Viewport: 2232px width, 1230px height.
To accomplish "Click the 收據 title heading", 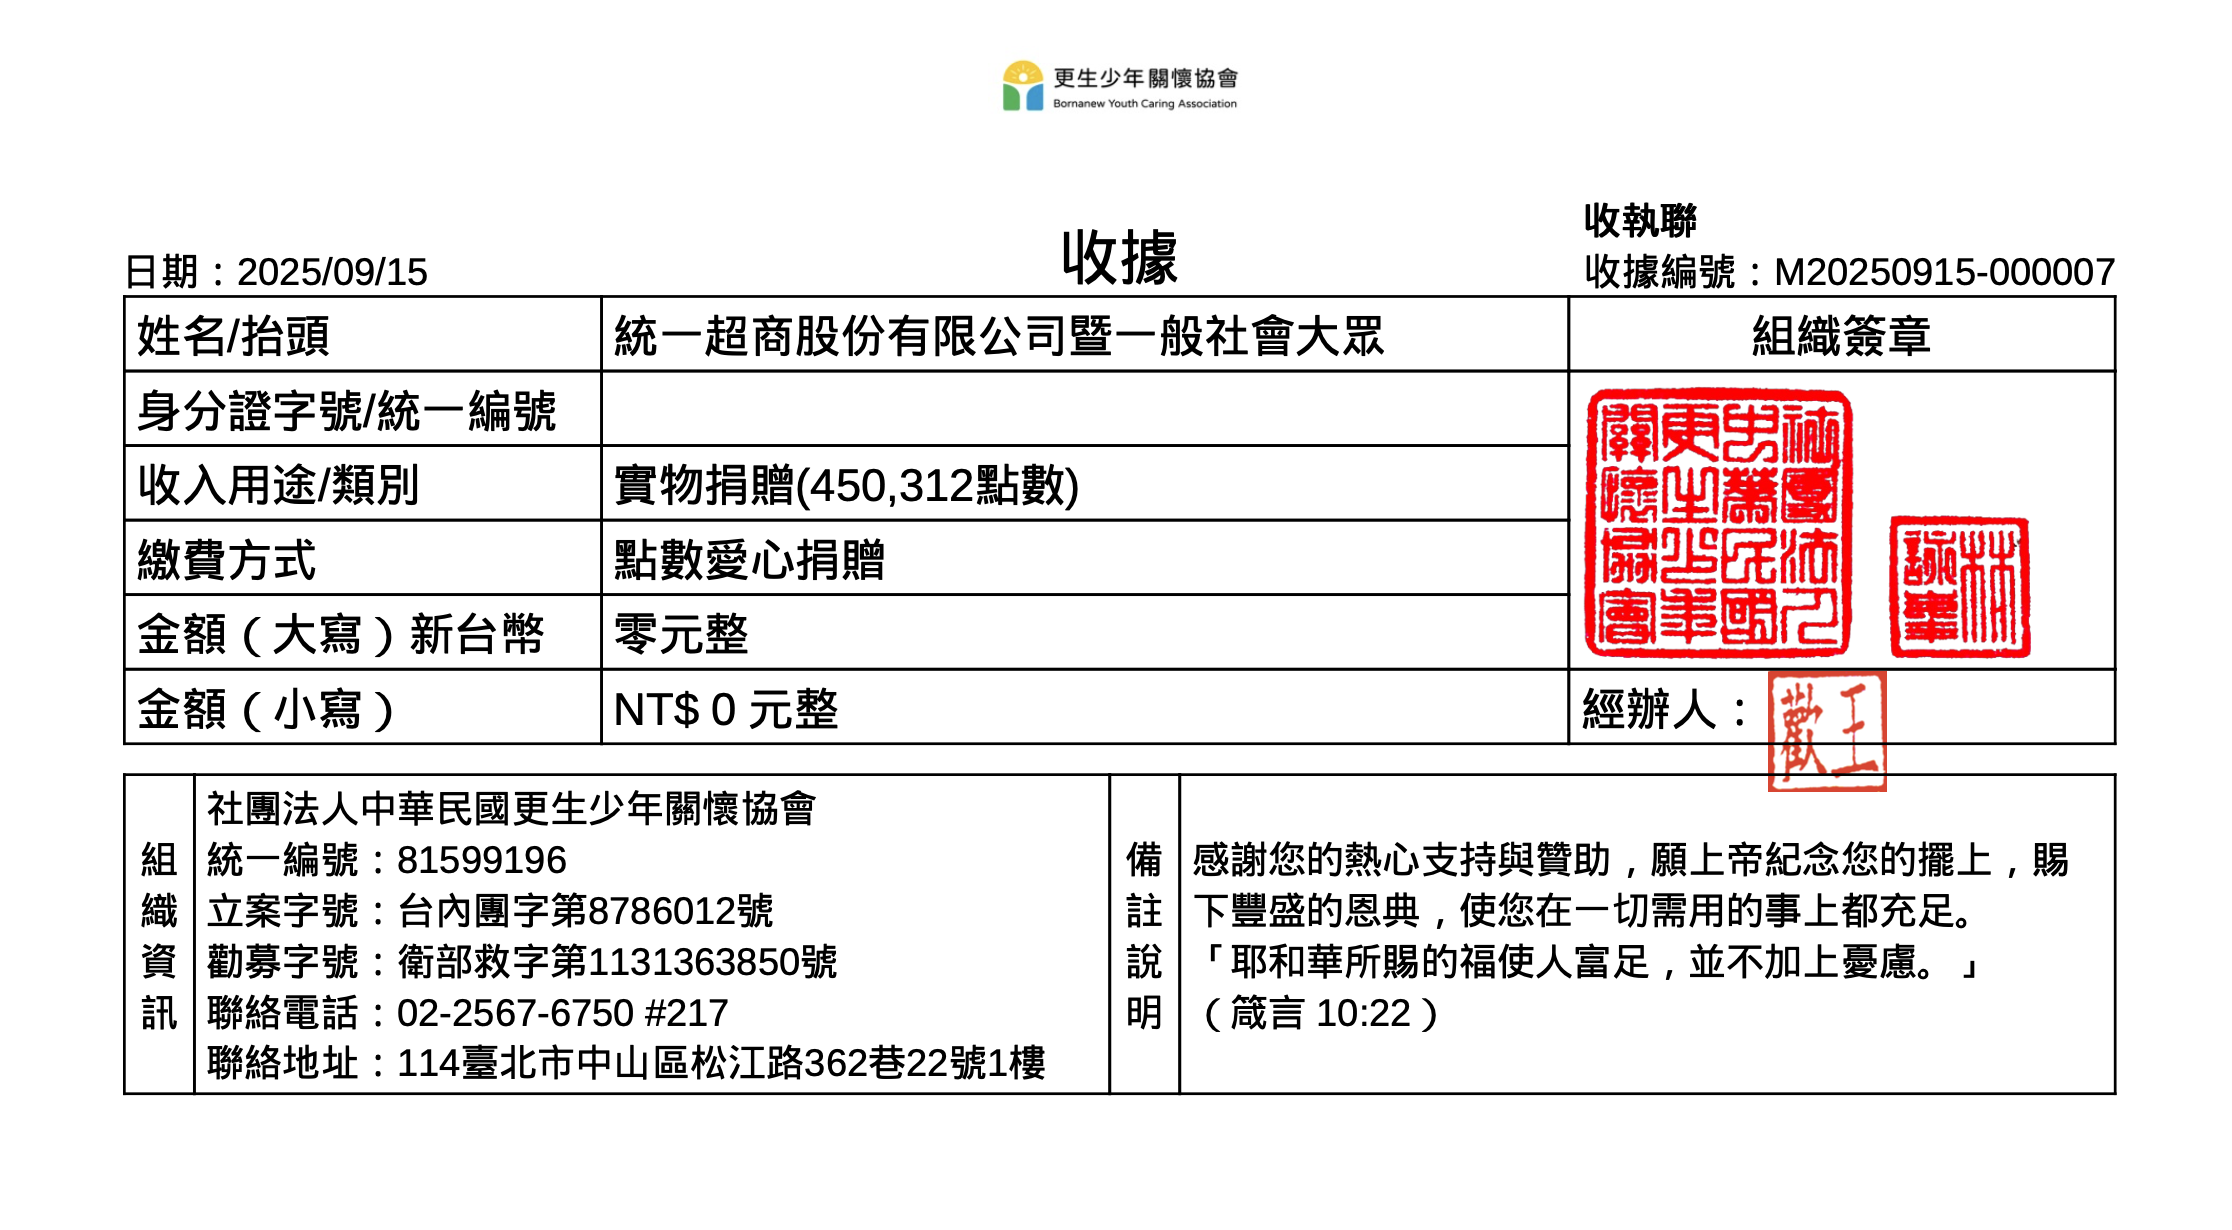I will pos(1119,258).
